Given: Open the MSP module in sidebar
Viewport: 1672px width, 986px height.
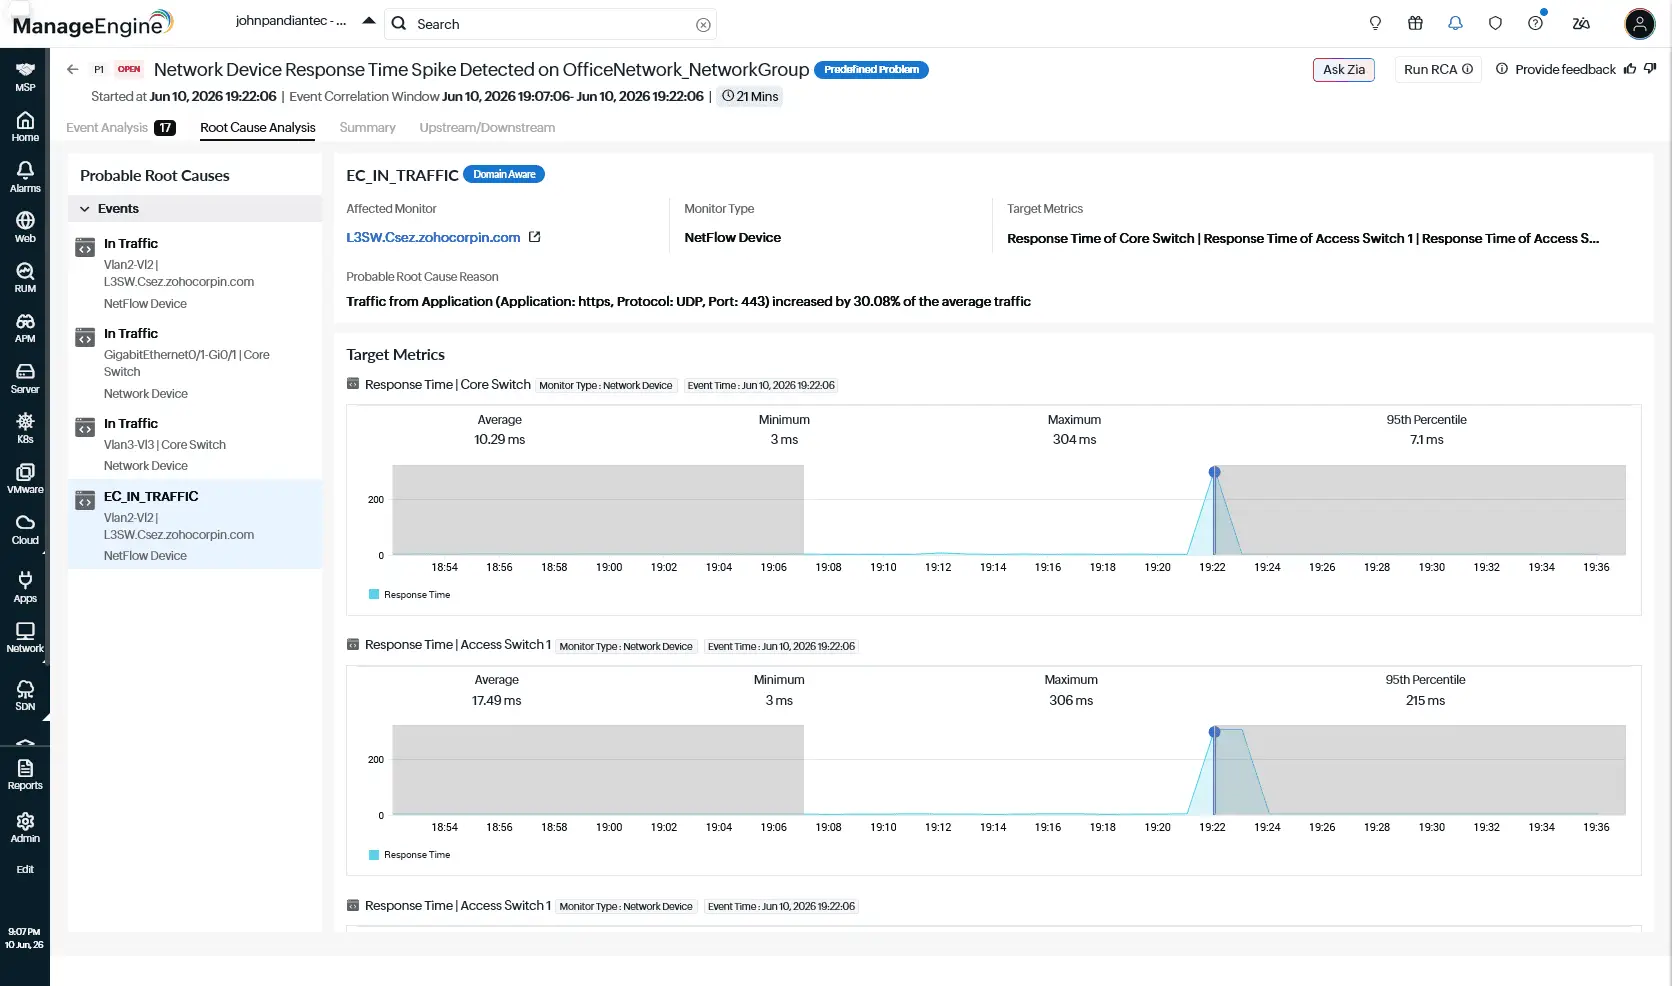Looking at the screenshot, I should [x=25, y=76].
